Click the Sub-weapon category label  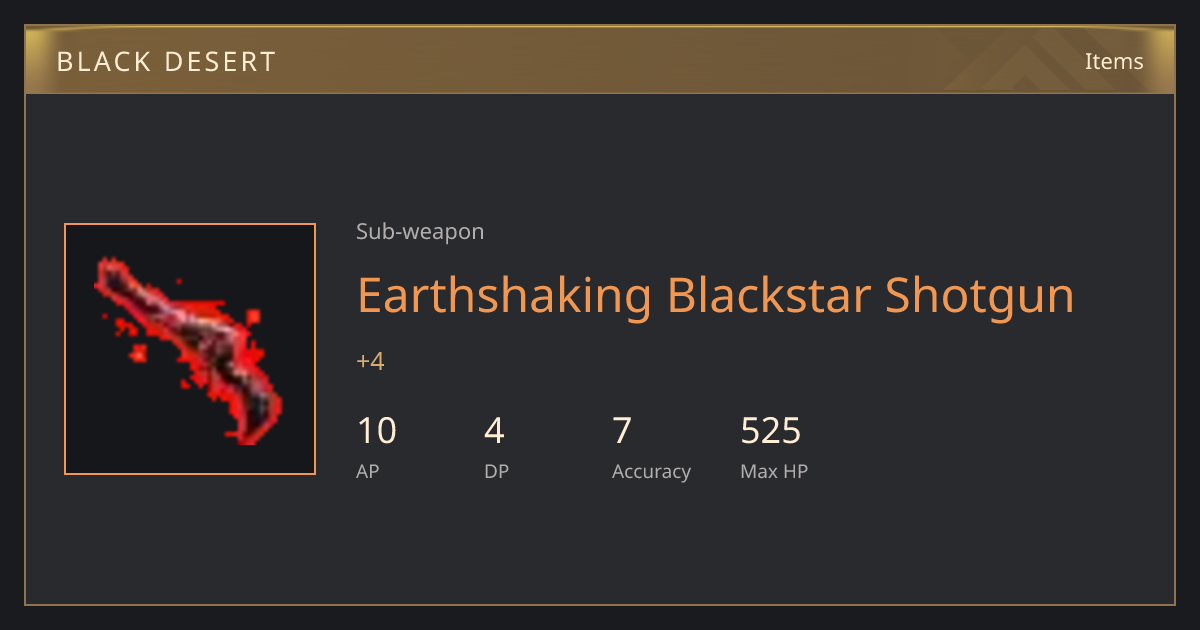coord(420,232)
